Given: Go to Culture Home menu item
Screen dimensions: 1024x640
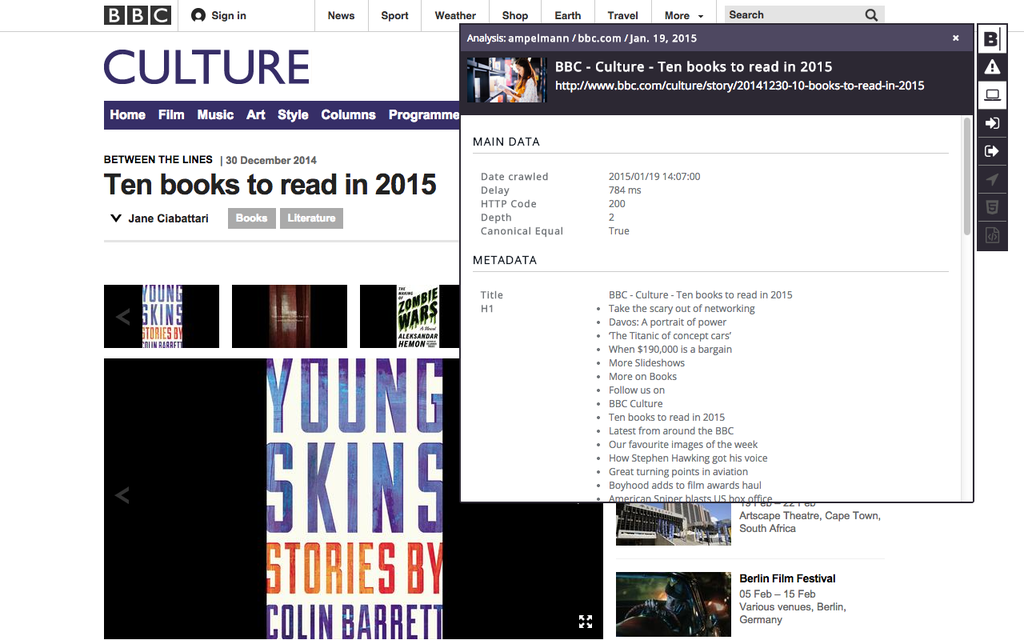Looking at the screenshot, I should point(127,115).
